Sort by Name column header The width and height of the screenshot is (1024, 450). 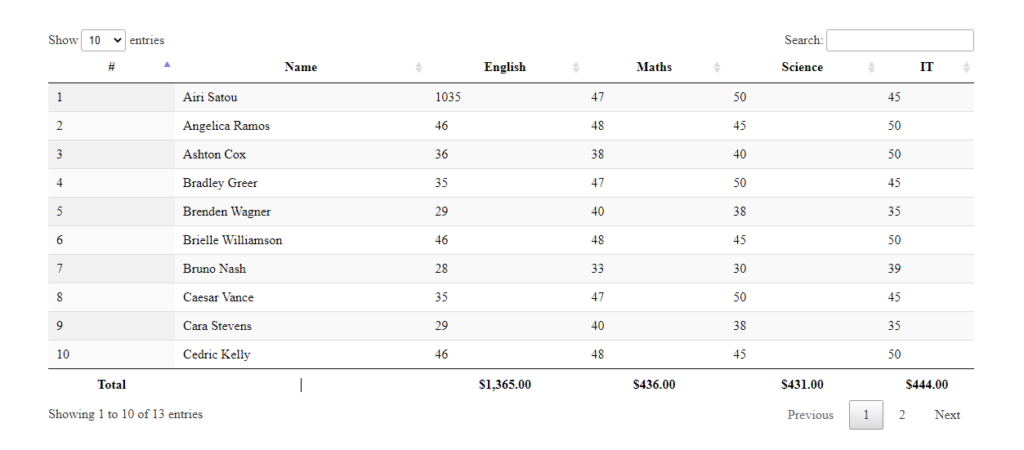point(300,67)
